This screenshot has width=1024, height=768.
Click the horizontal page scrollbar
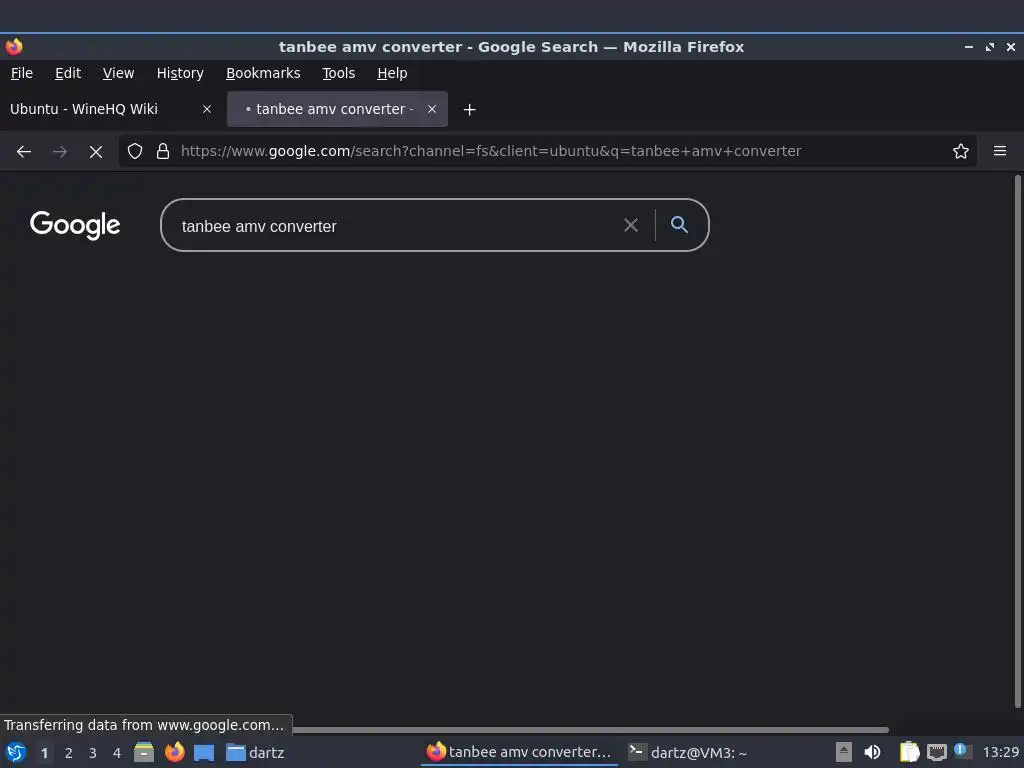[x=591, y=729]
